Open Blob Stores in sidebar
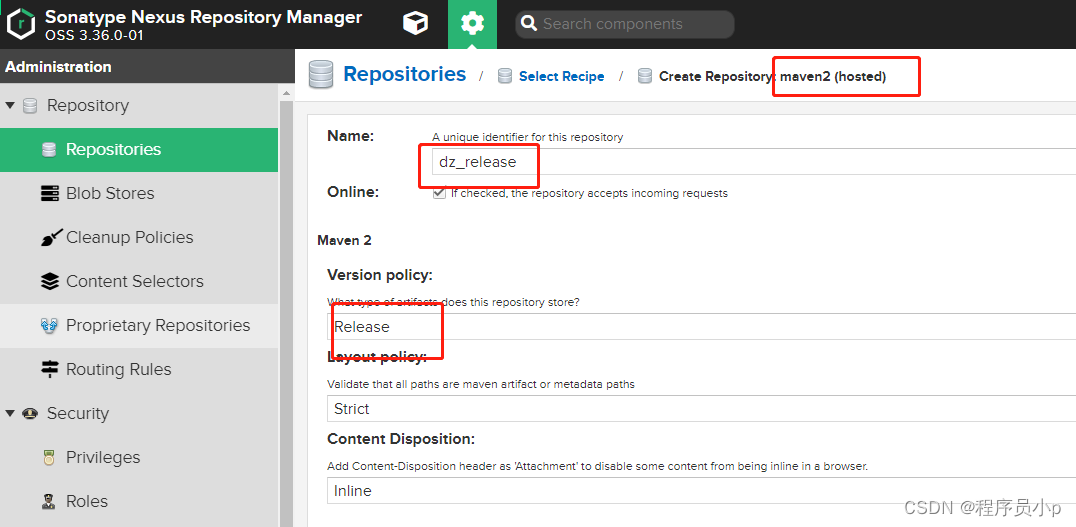This screenshot has height=527, width=1076. tap(139, 194)
